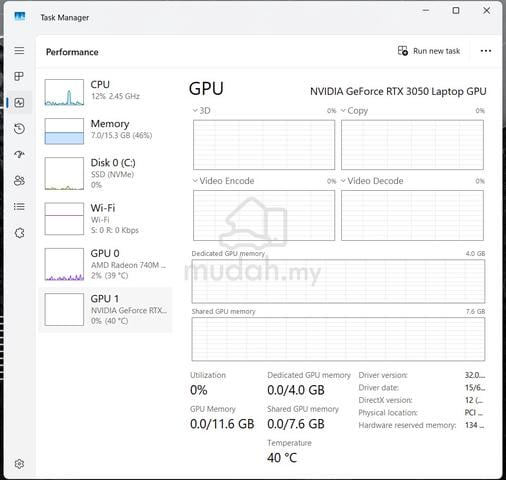The width and height of the screenshot is (506, 480).
Task: Open Services page puzzle icon
Action: (x=19, y=233)
